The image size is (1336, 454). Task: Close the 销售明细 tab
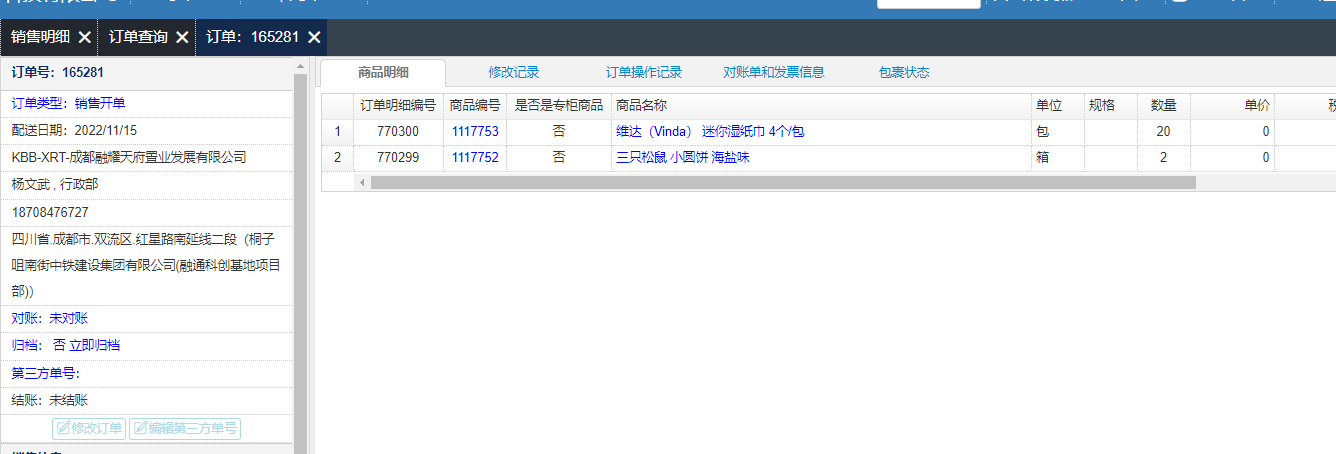tap(85, 37)
